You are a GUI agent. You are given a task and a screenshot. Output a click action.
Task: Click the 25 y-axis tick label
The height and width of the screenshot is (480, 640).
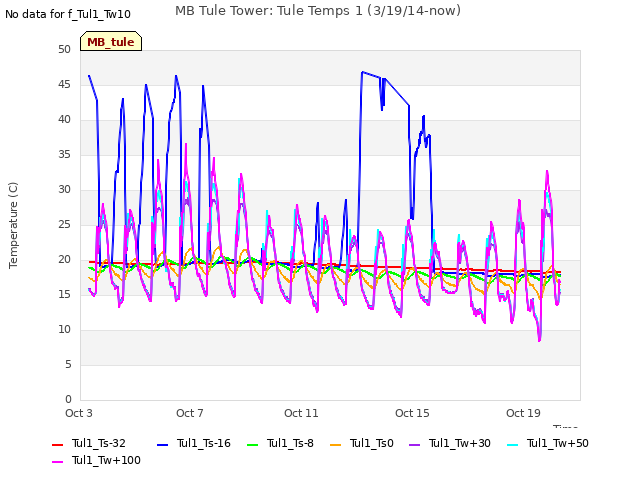[x=64, y=224]
